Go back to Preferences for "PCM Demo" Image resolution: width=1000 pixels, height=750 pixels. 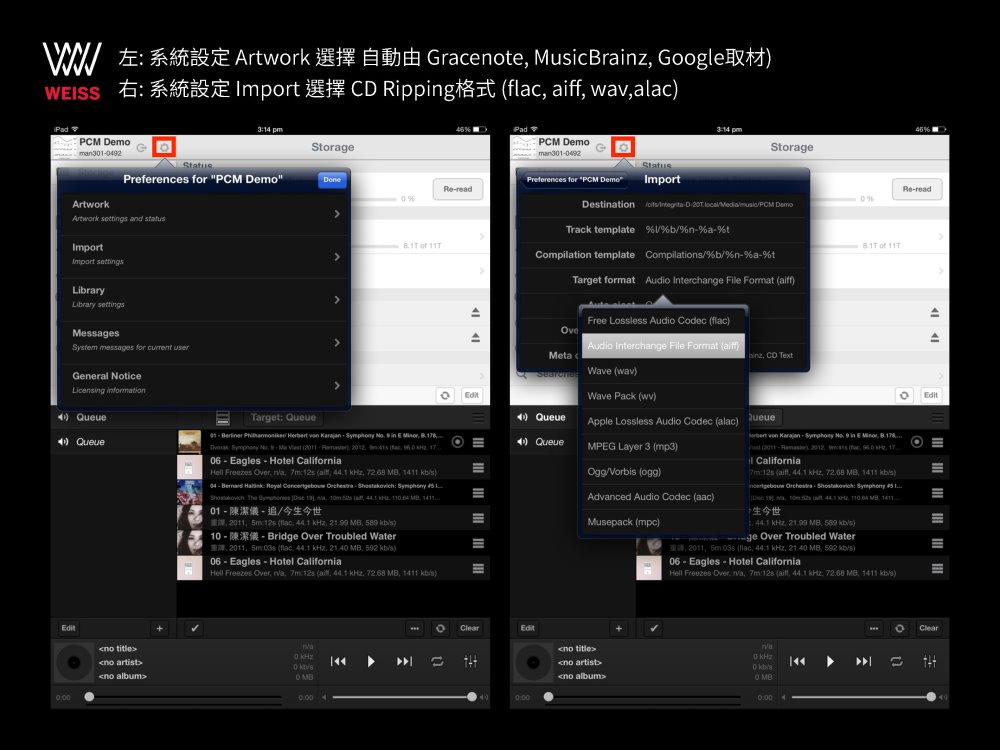click(x=573, y=180)
